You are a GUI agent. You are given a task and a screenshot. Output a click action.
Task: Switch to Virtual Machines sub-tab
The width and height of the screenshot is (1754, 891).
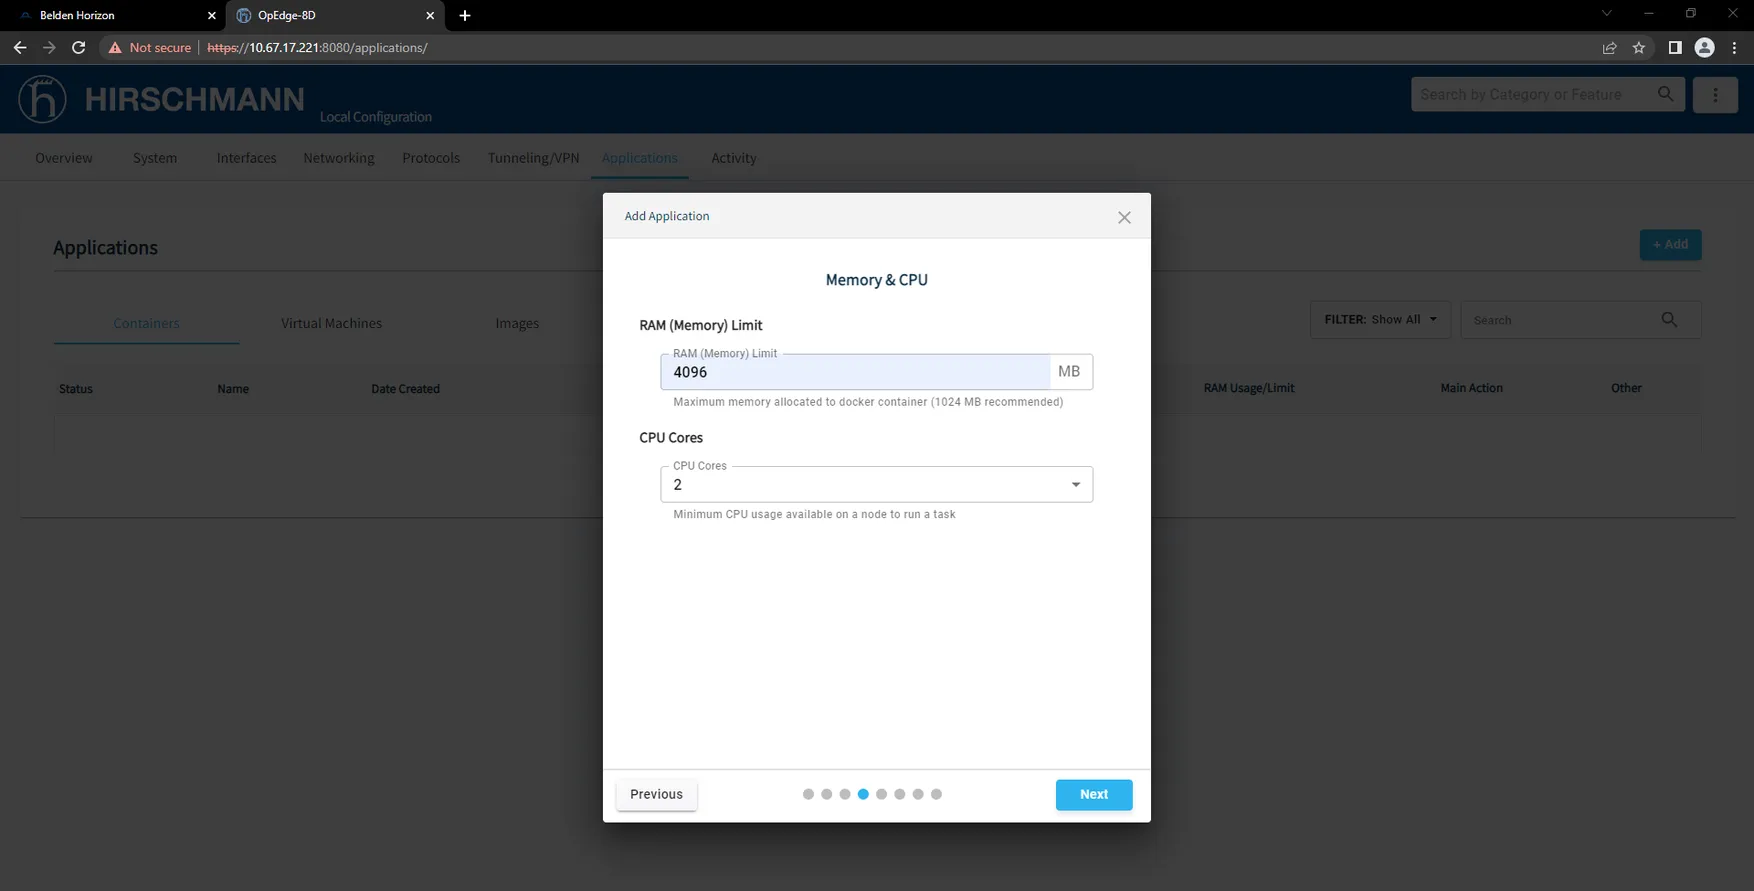click(x=331, y=323)
